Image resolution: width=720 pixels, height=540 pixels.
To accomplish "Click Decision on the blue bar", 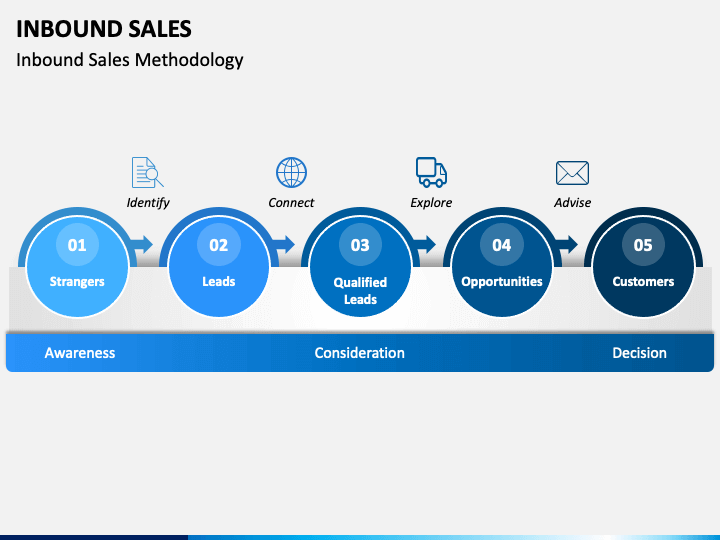I will click(639, 353).
